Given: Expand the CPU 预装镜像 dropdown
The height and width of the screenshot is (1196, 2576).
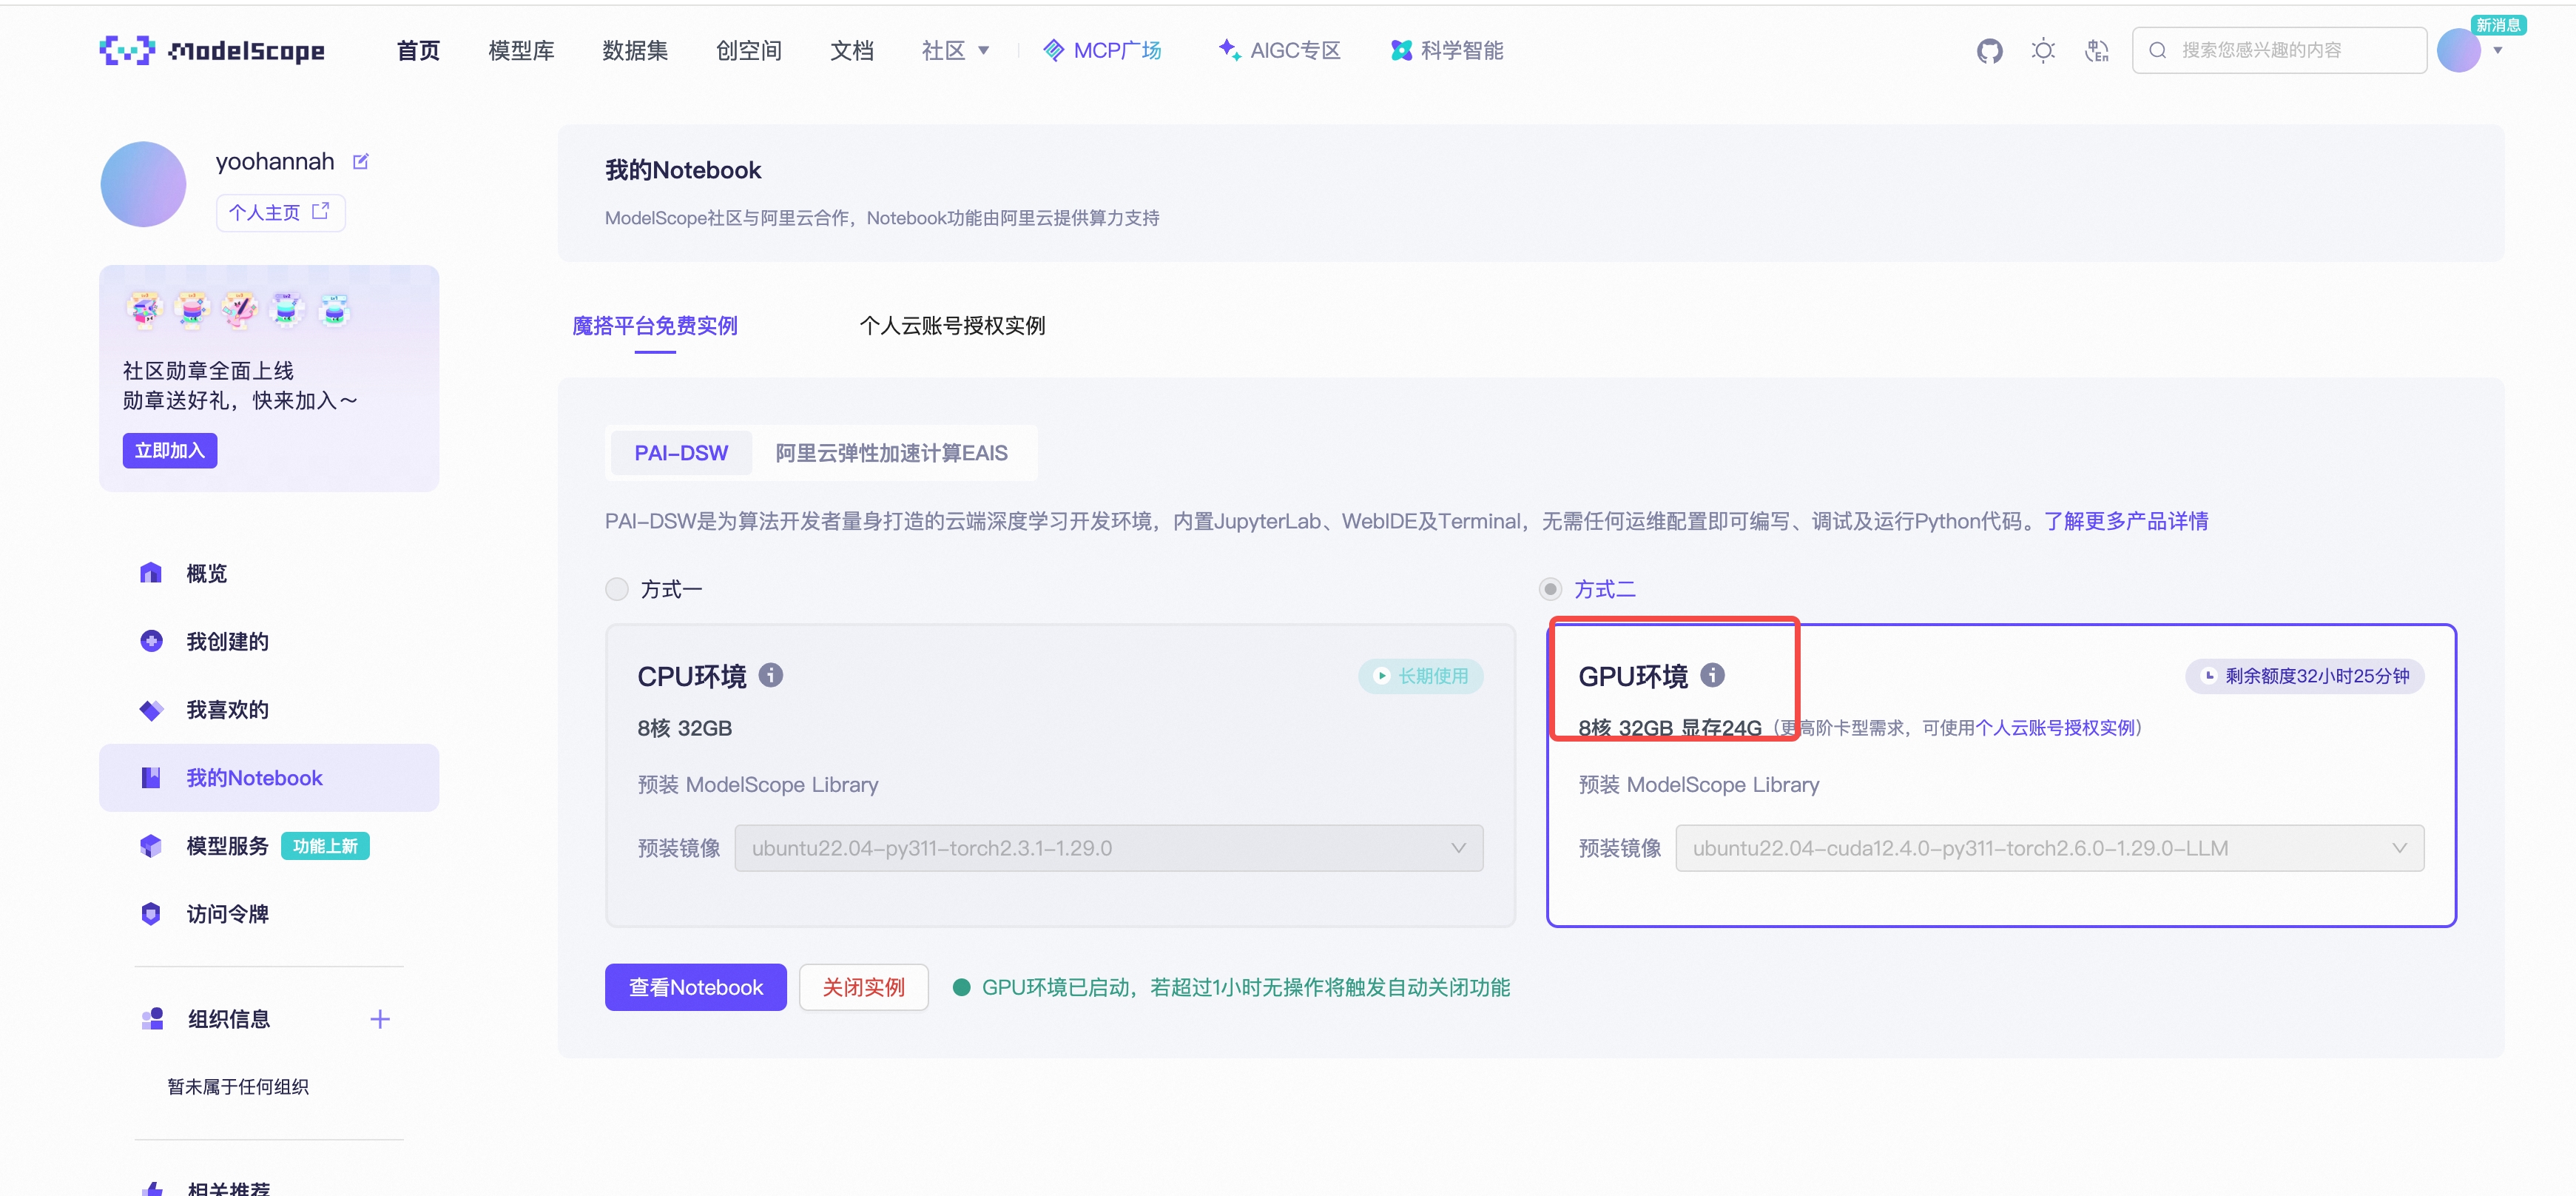Looking at the screenshot, I should (x=1108, y=848).
